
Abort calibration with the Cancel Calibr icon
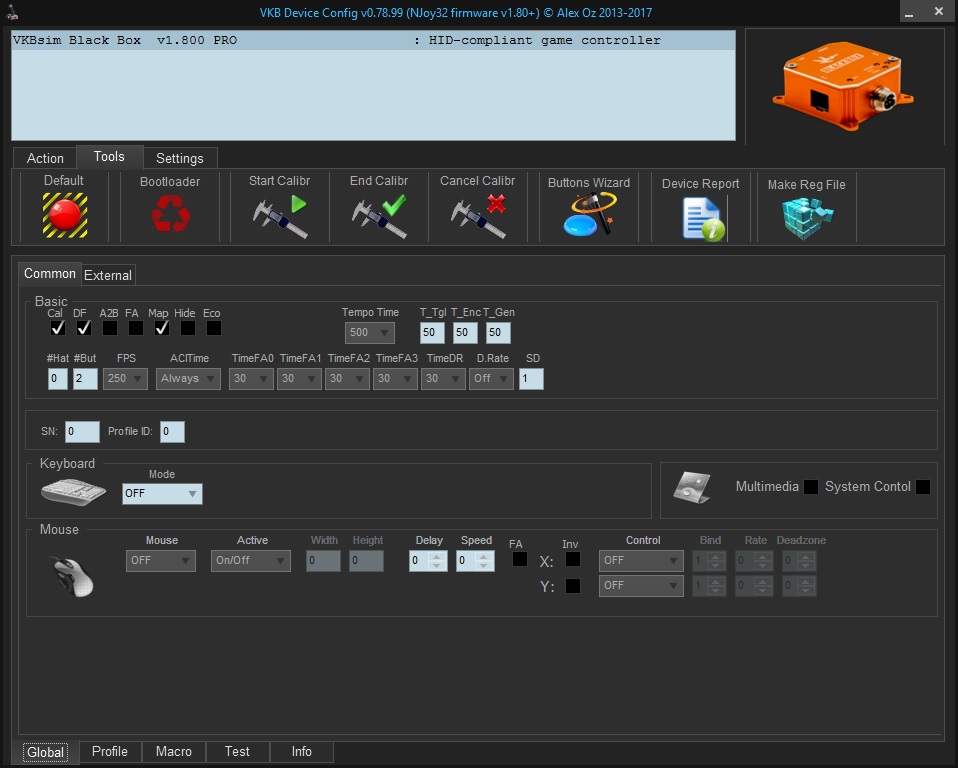[478, 216]
